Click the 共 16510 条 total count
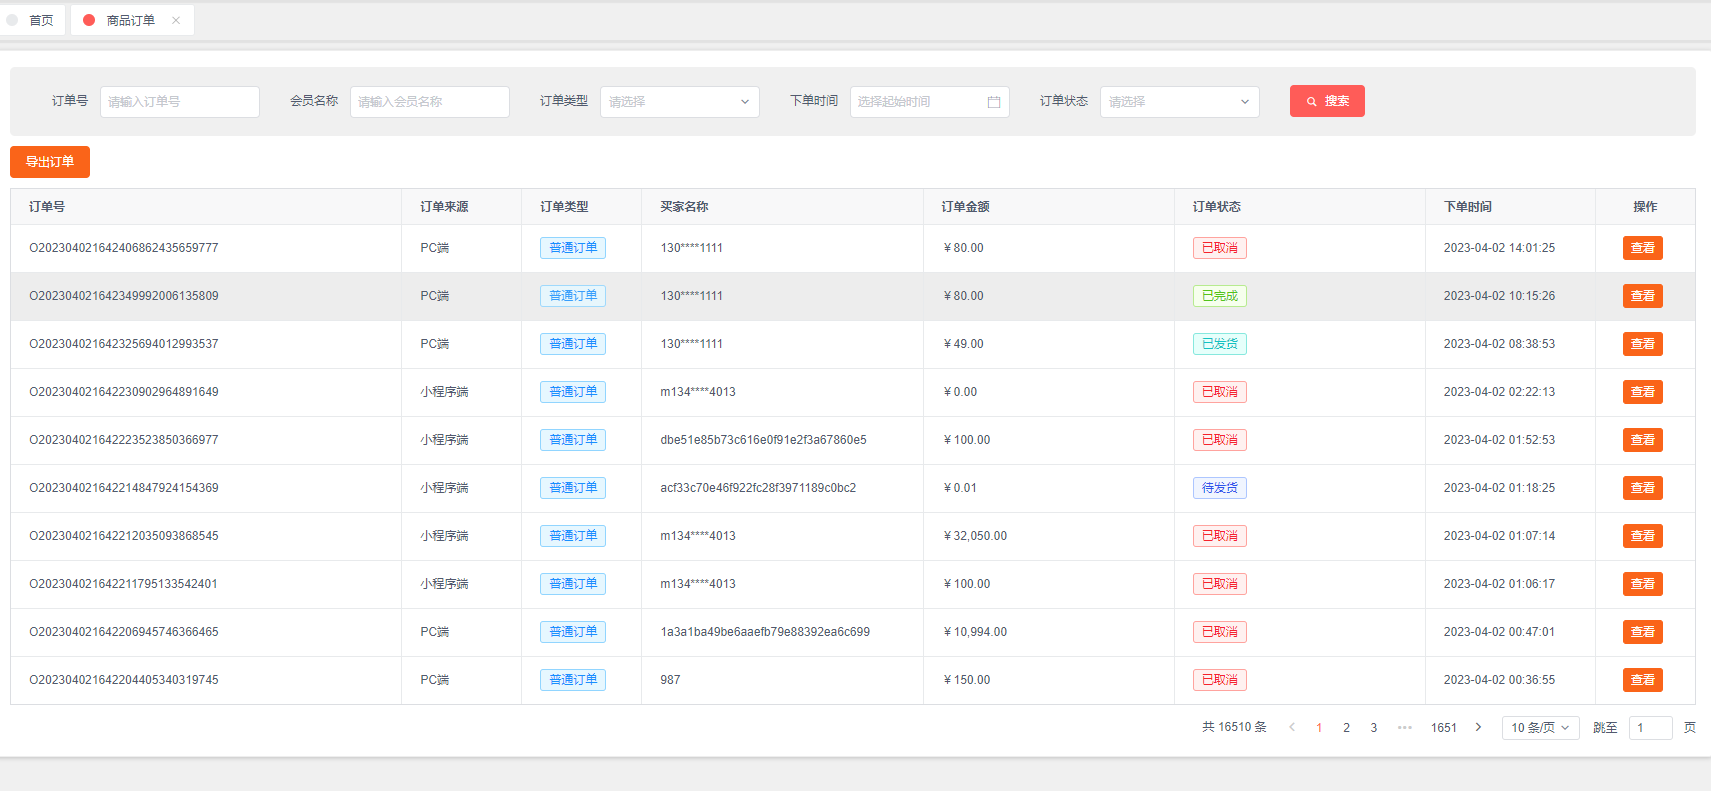The height and width of the screenshot is (791, 1711). pos(1234,728)
